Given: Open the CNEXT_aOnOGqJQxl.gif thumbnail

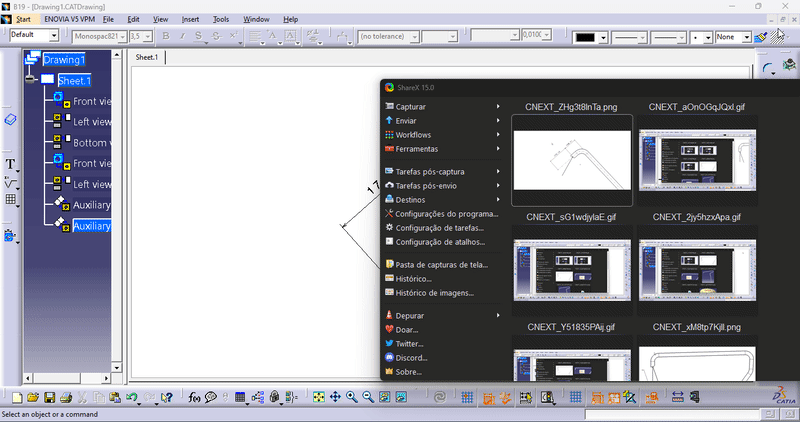Looking at the screenshot, I should point(697,160).
